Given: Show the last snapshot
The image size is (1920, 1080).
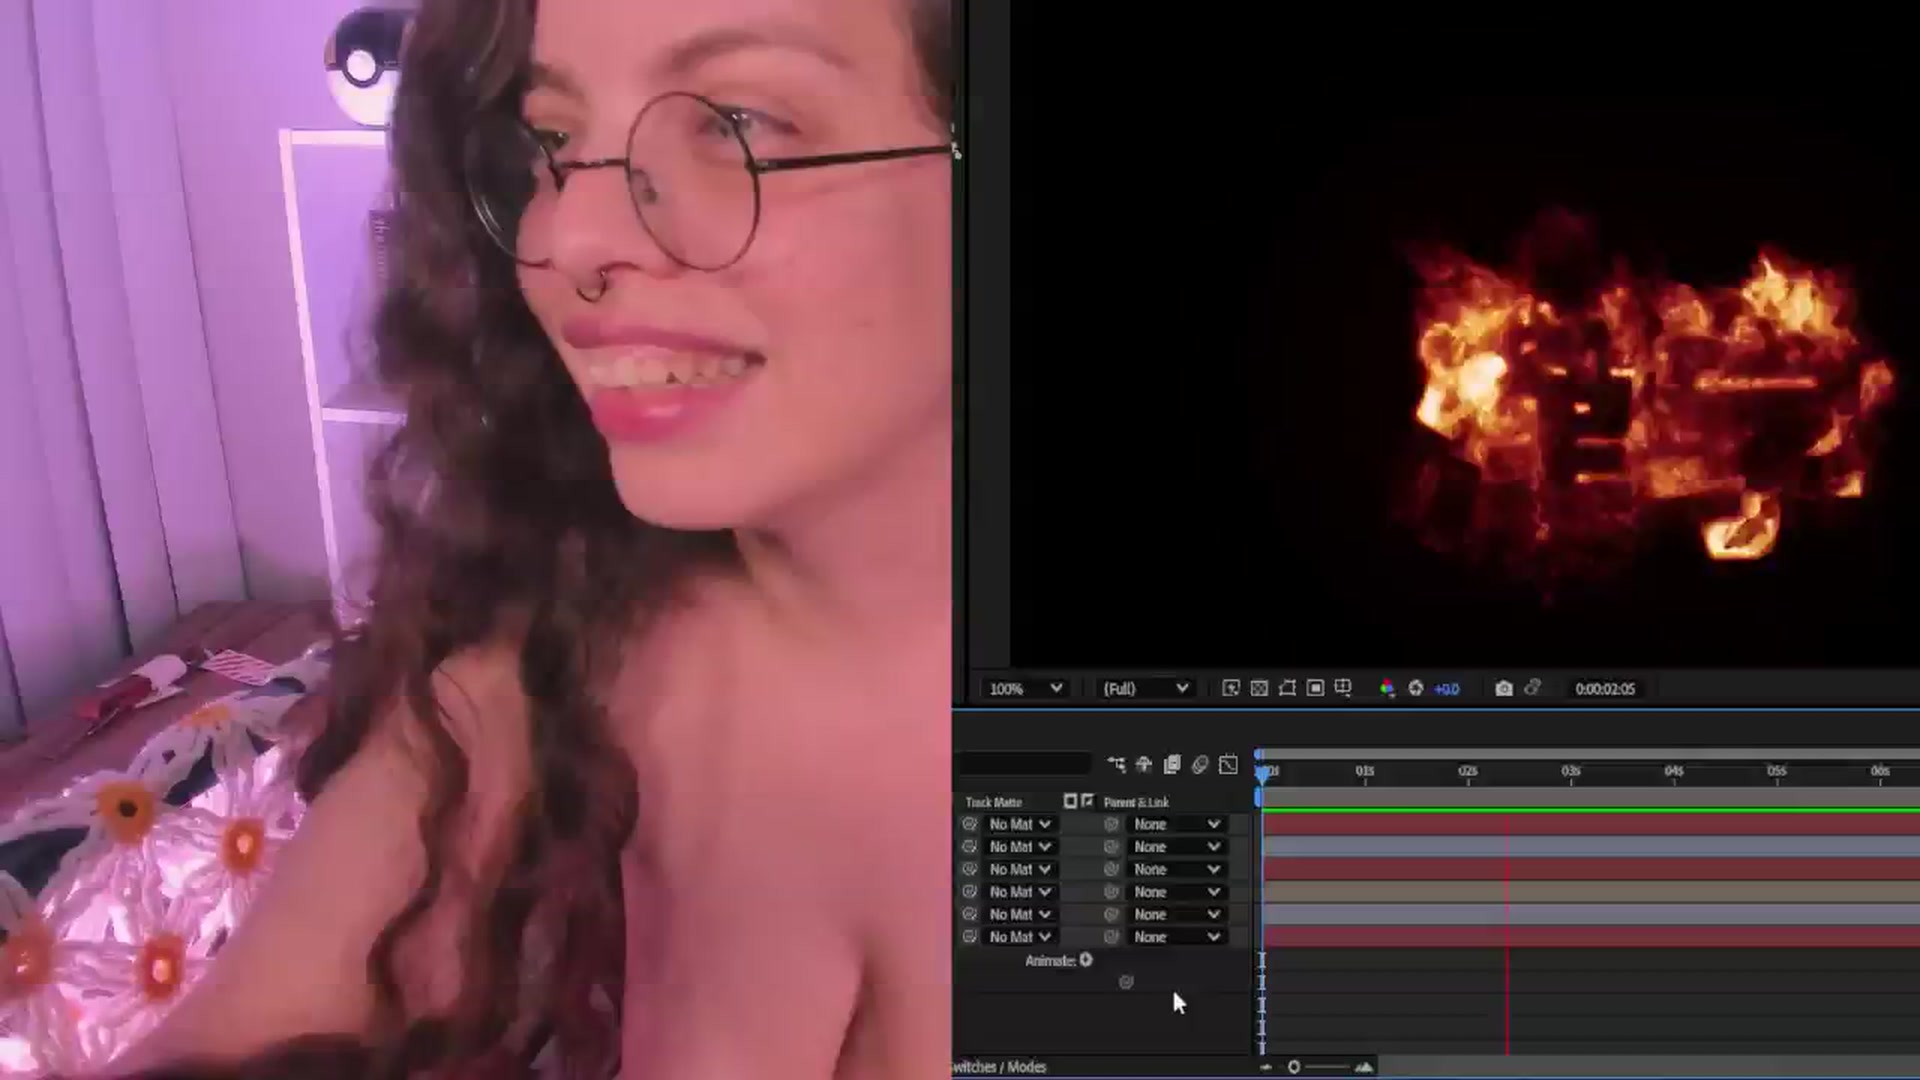Looking at the screenshot, I should coord(1532,688).
